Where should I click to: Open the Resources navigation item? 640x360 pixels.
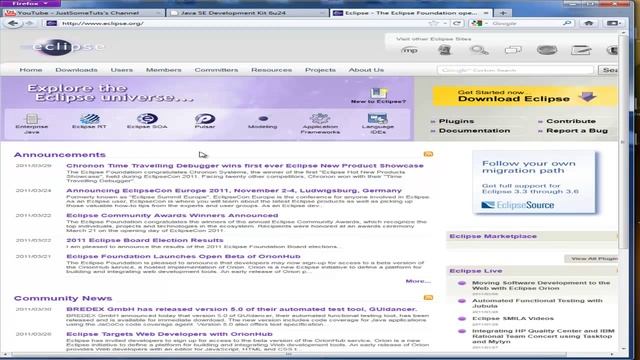pos(271,70)
